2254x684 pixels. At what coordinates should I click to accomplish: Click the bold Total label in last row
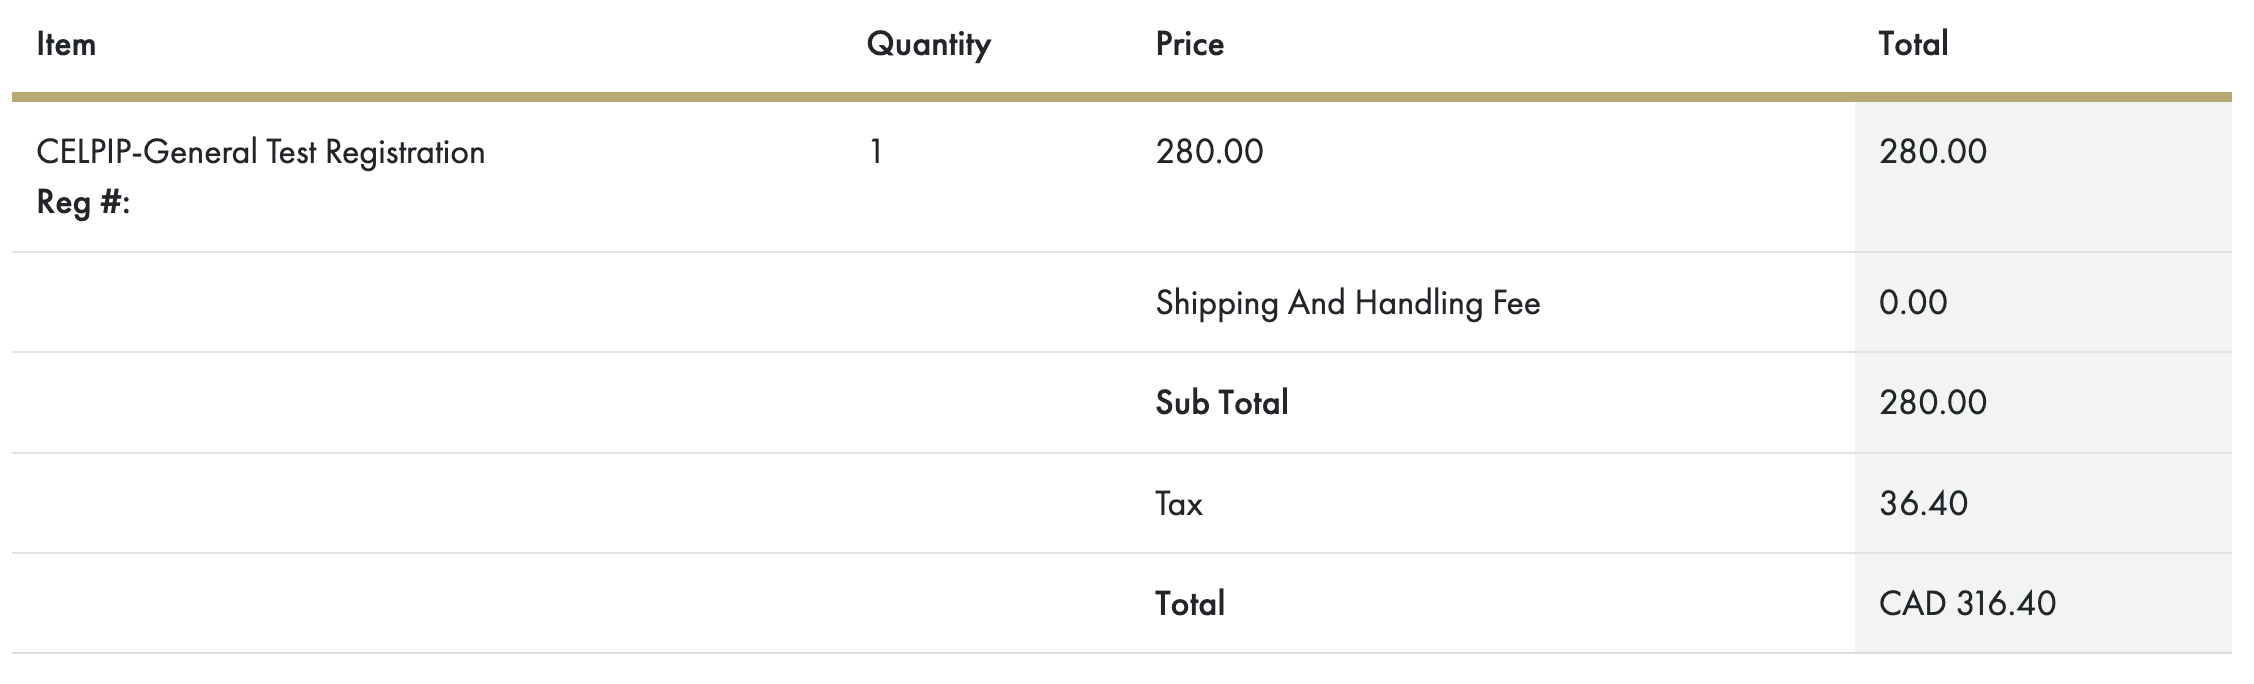(x=1189, y=604)
